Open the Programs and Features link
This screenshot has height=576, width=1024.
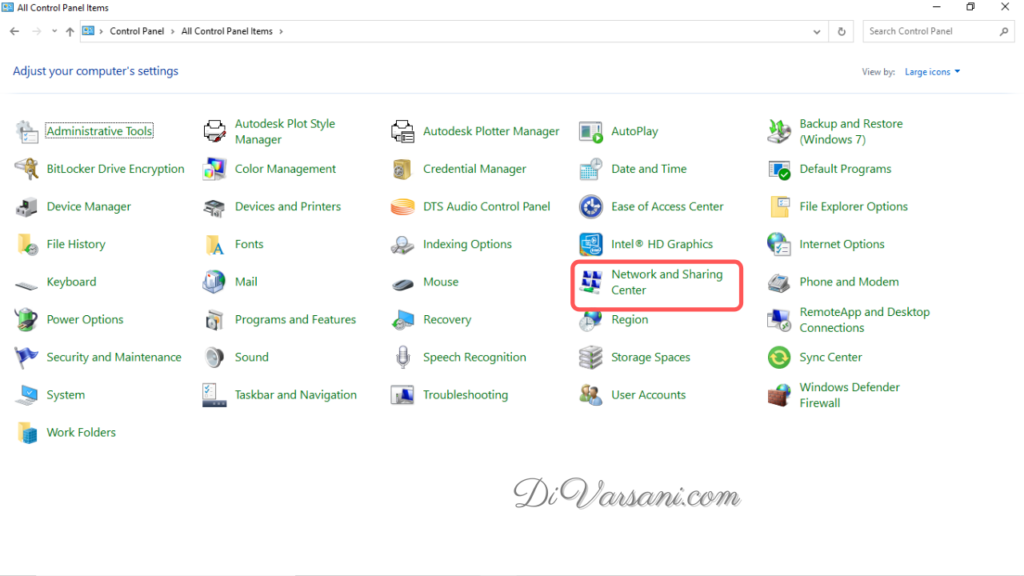click(295, 320)
